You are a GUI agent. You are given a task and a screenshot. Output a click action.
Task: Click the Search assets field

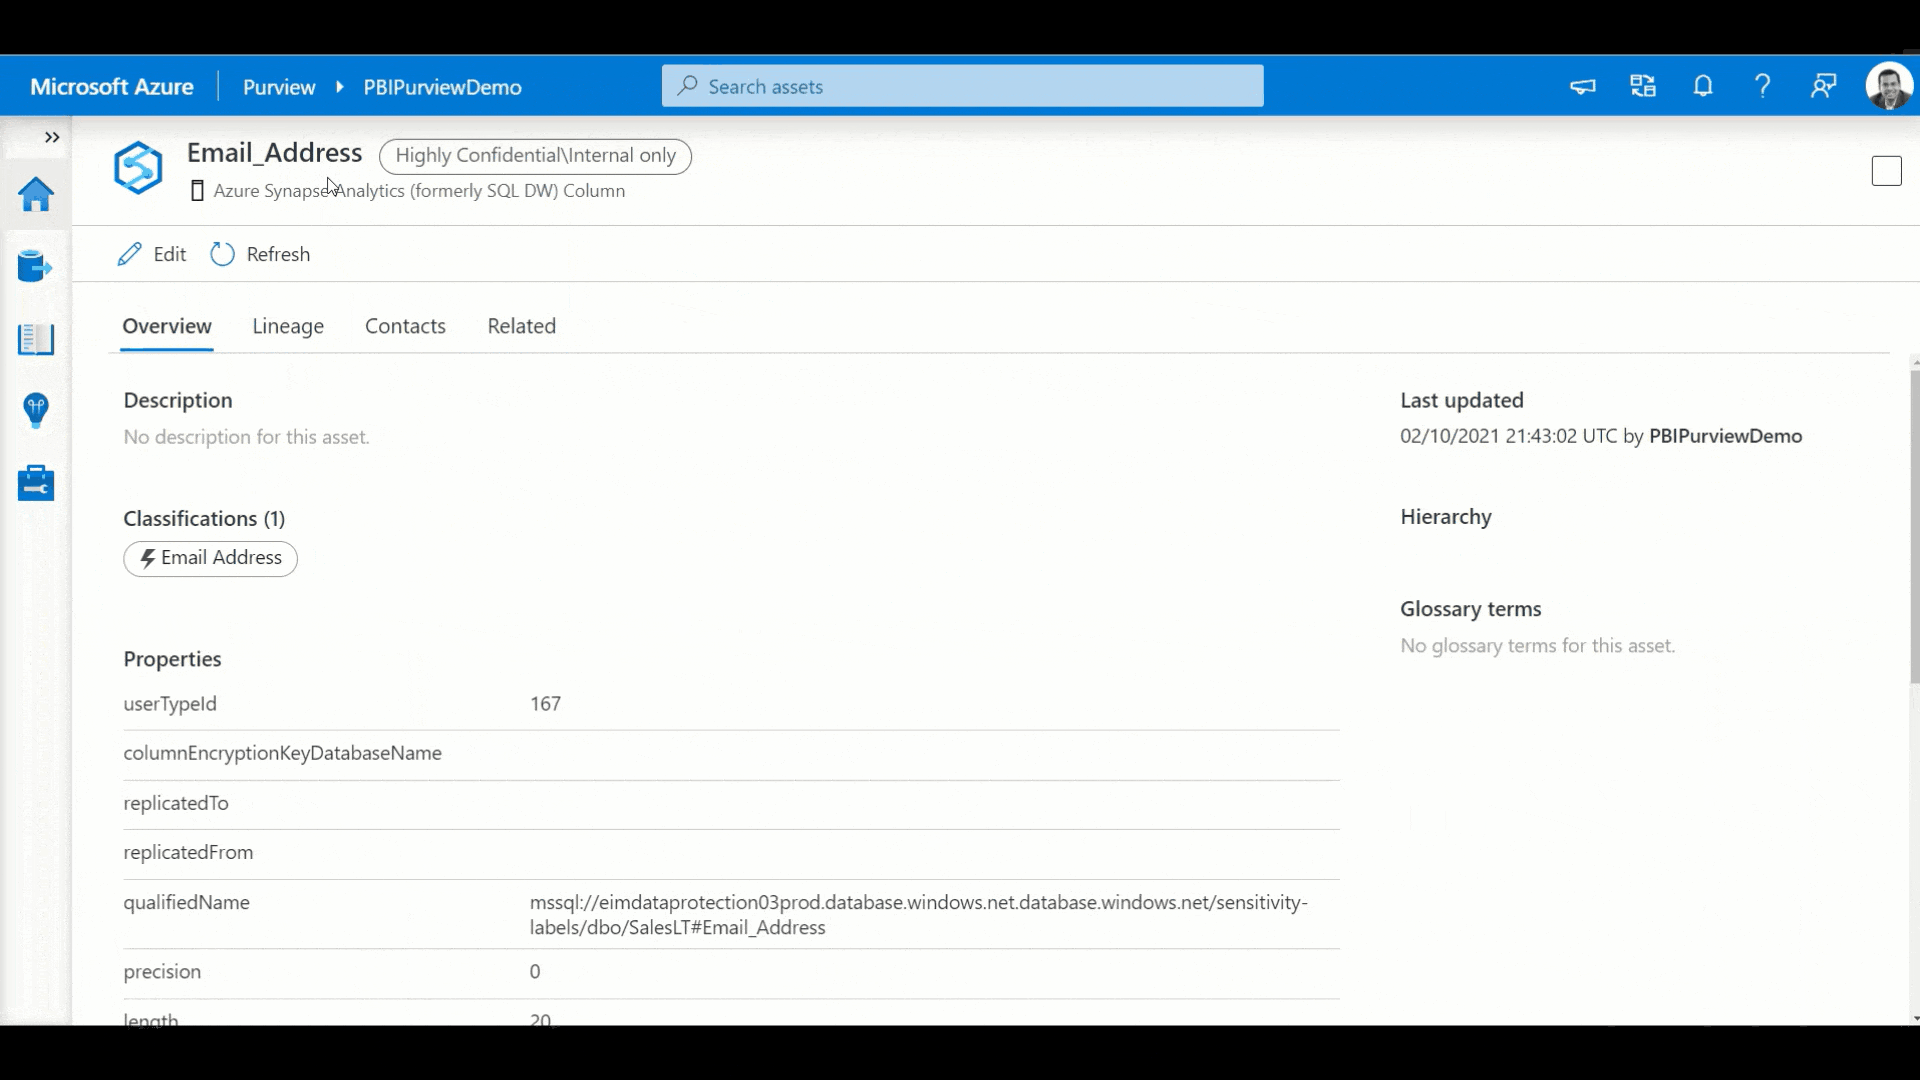pos(962,86)
